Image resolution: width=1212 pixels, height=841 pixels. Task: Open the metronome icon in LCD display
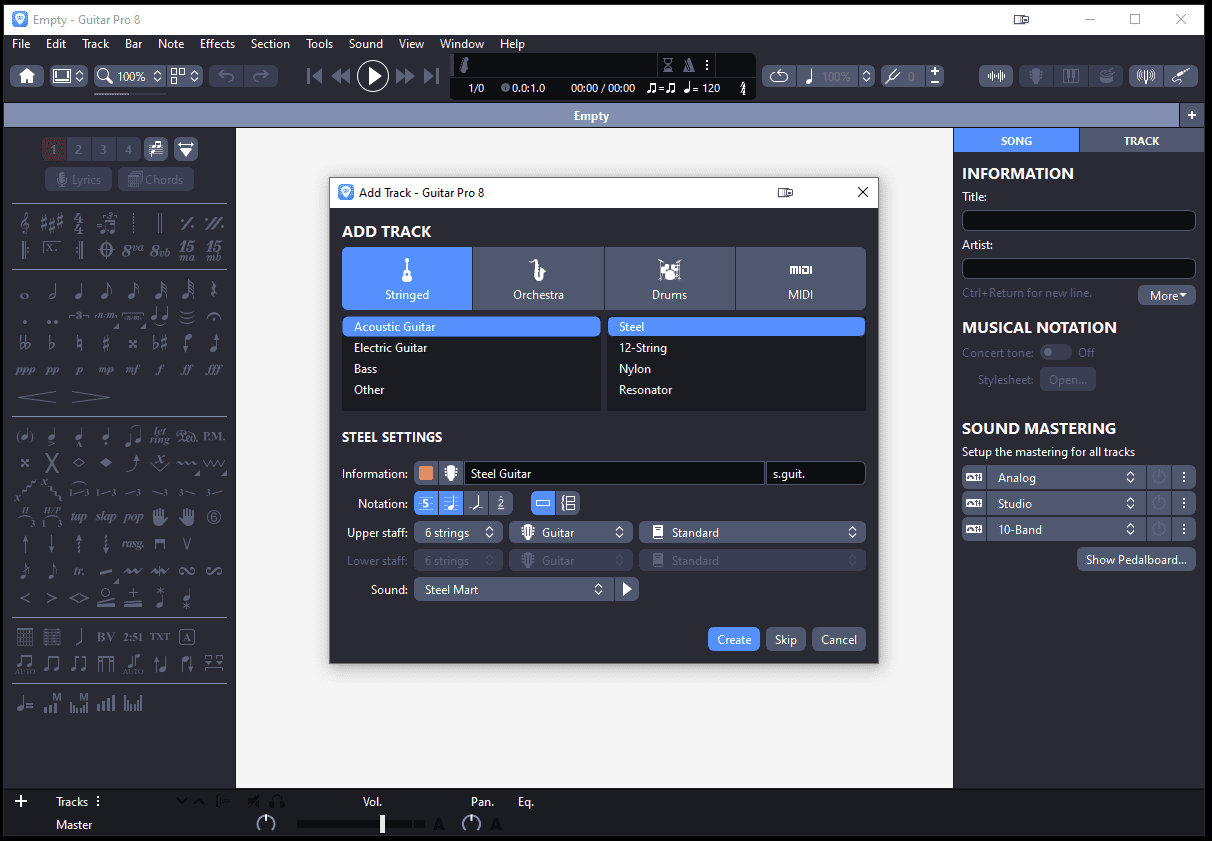click(688, 65)
